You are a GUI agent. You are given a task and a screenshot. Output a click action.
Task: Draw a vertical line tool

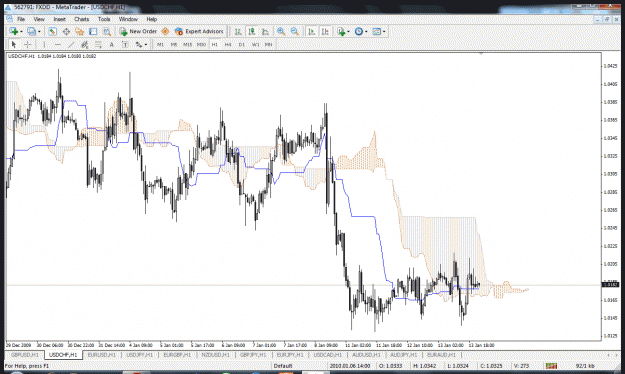point(44,44)
